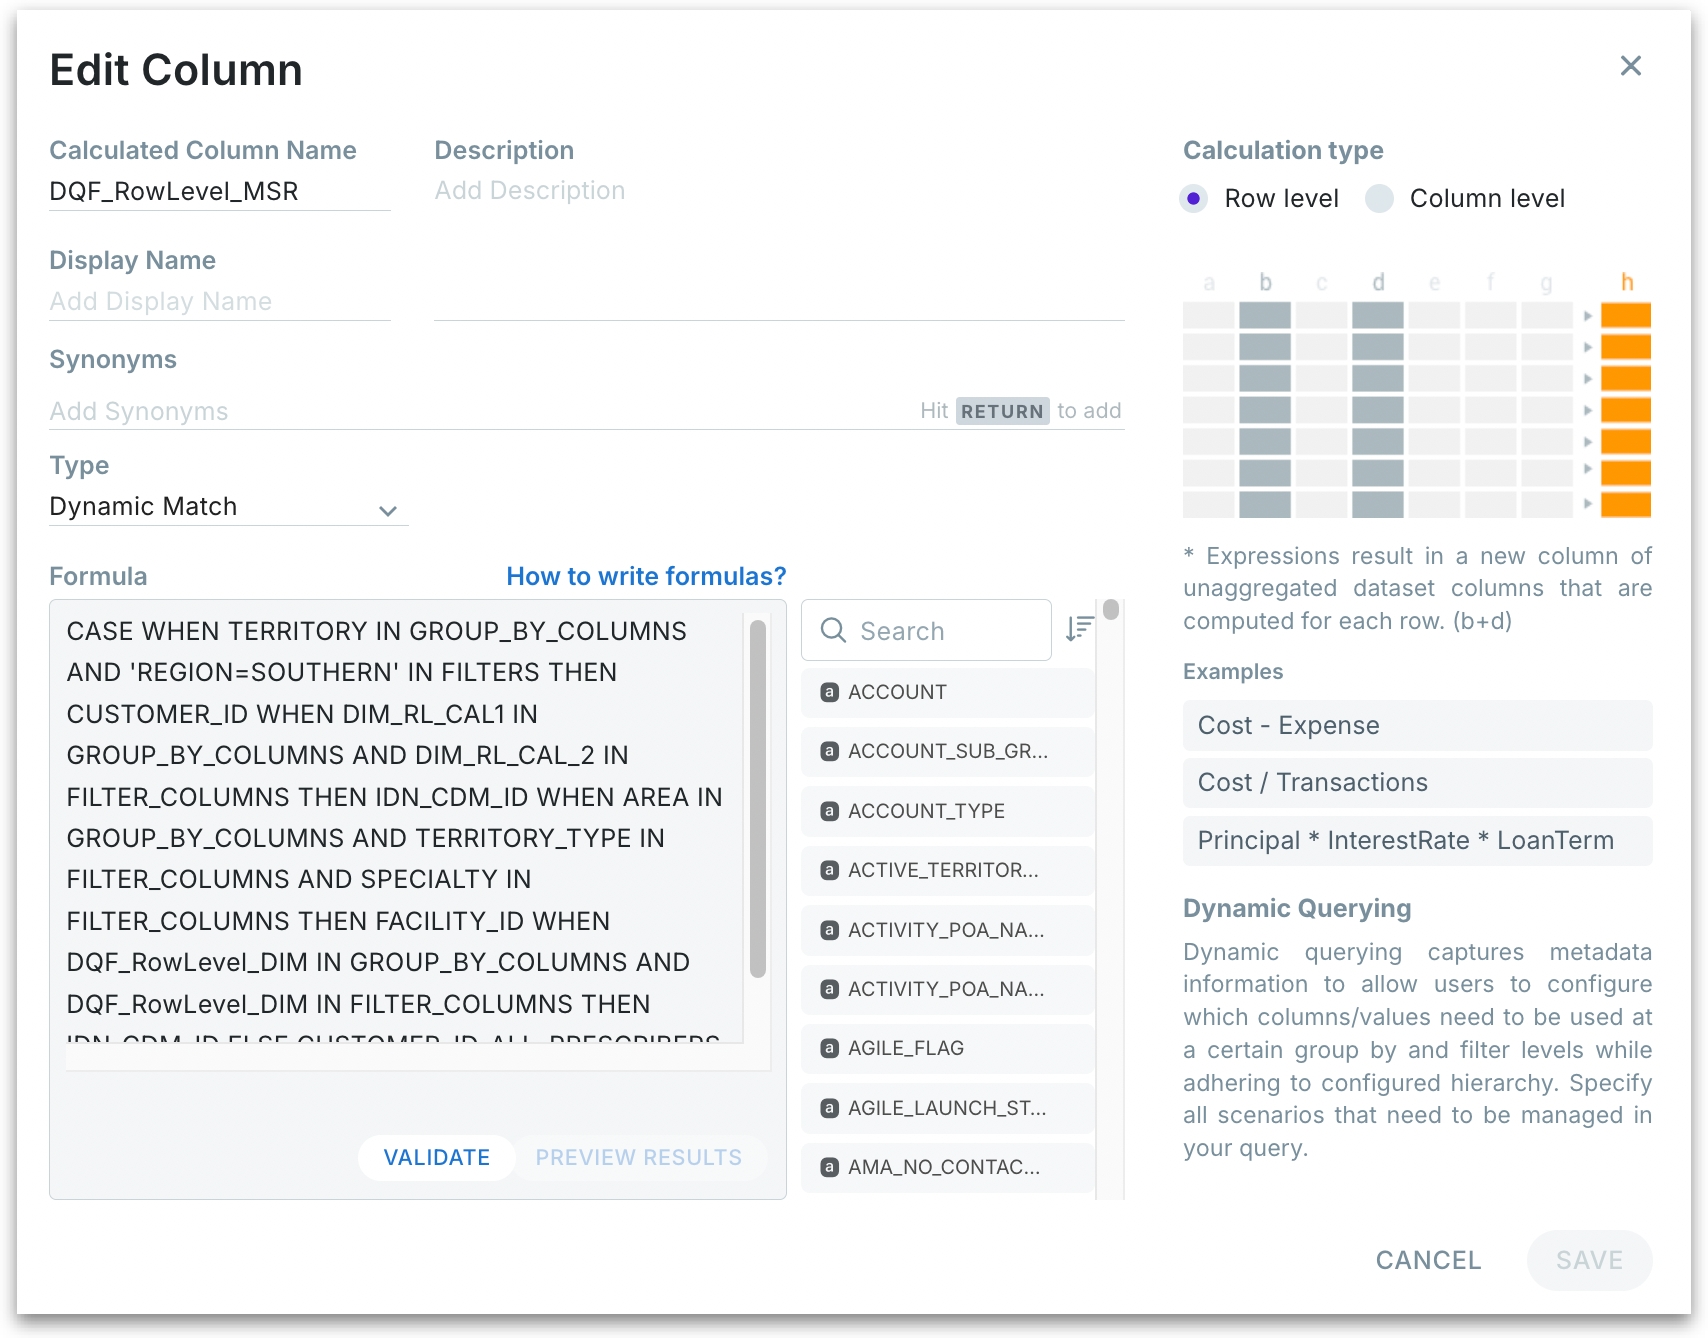The height and width of the screenshot is (1338, 1708).
Task: Click the attribute icon beside ACCOUNT_TYPE
Action: tap(829, 811)
